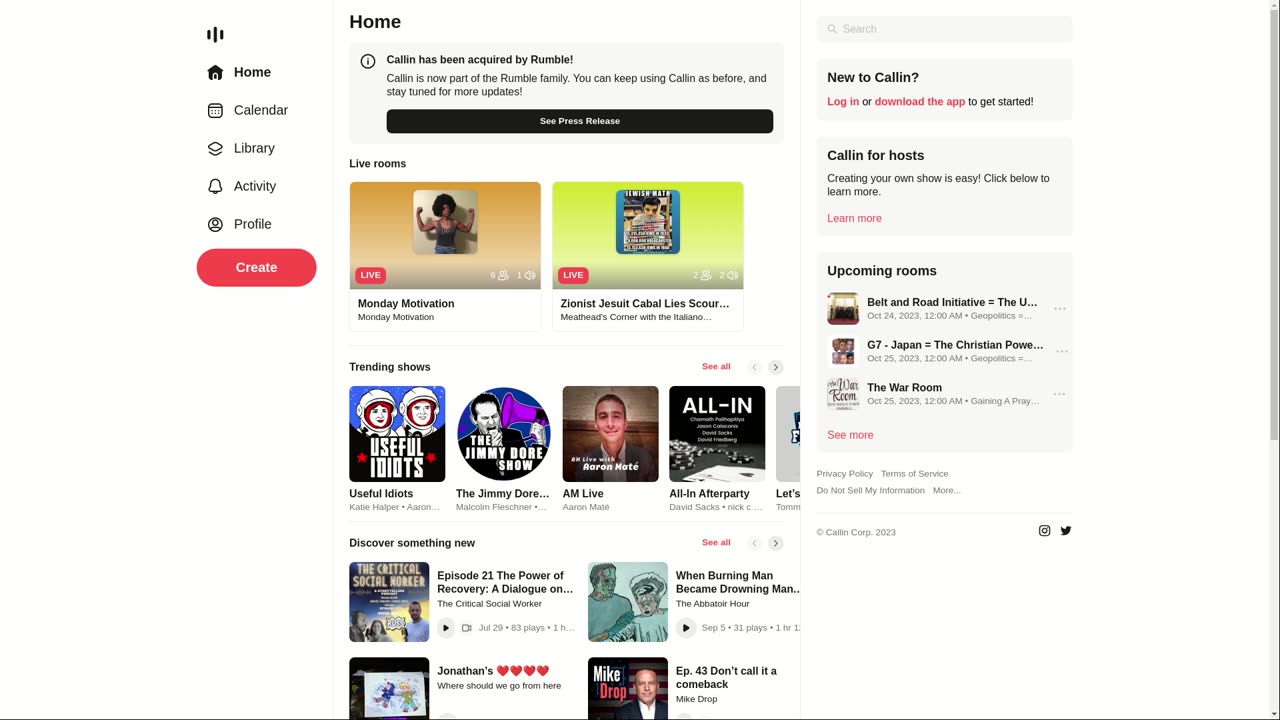The image size is (1280, 720).
Task: Open Belt and Road Initiative room thumbnail
Action: pos(843,309)
